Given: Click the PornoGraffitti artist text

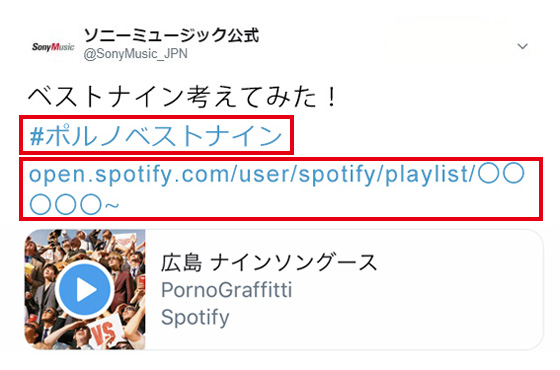Looking at the screenshot, I should click(x=226, y=290).
